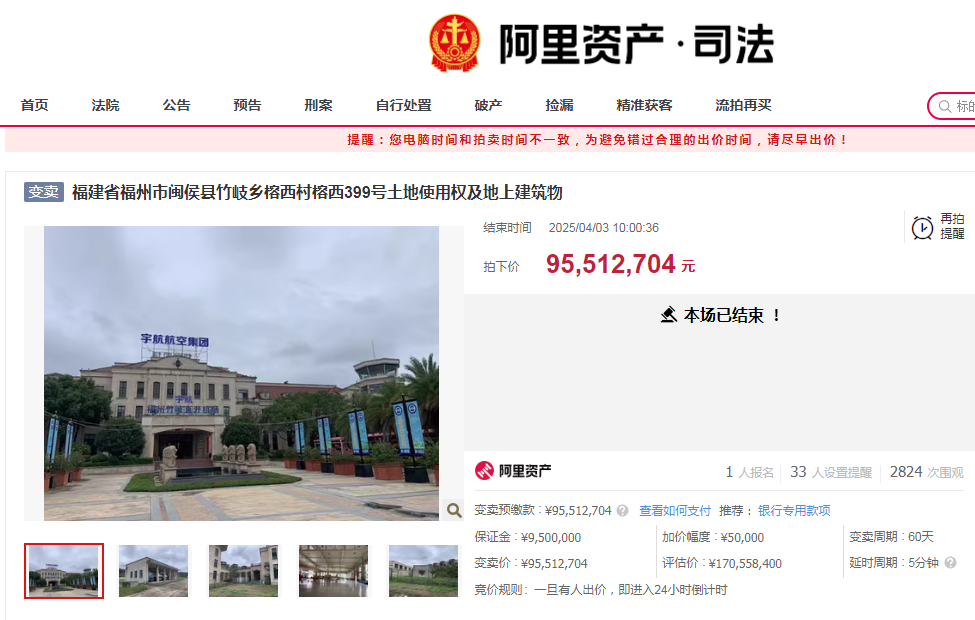Click the red 阿里资产 round logo icon
The image size is (975, 620).
[484, 471]
